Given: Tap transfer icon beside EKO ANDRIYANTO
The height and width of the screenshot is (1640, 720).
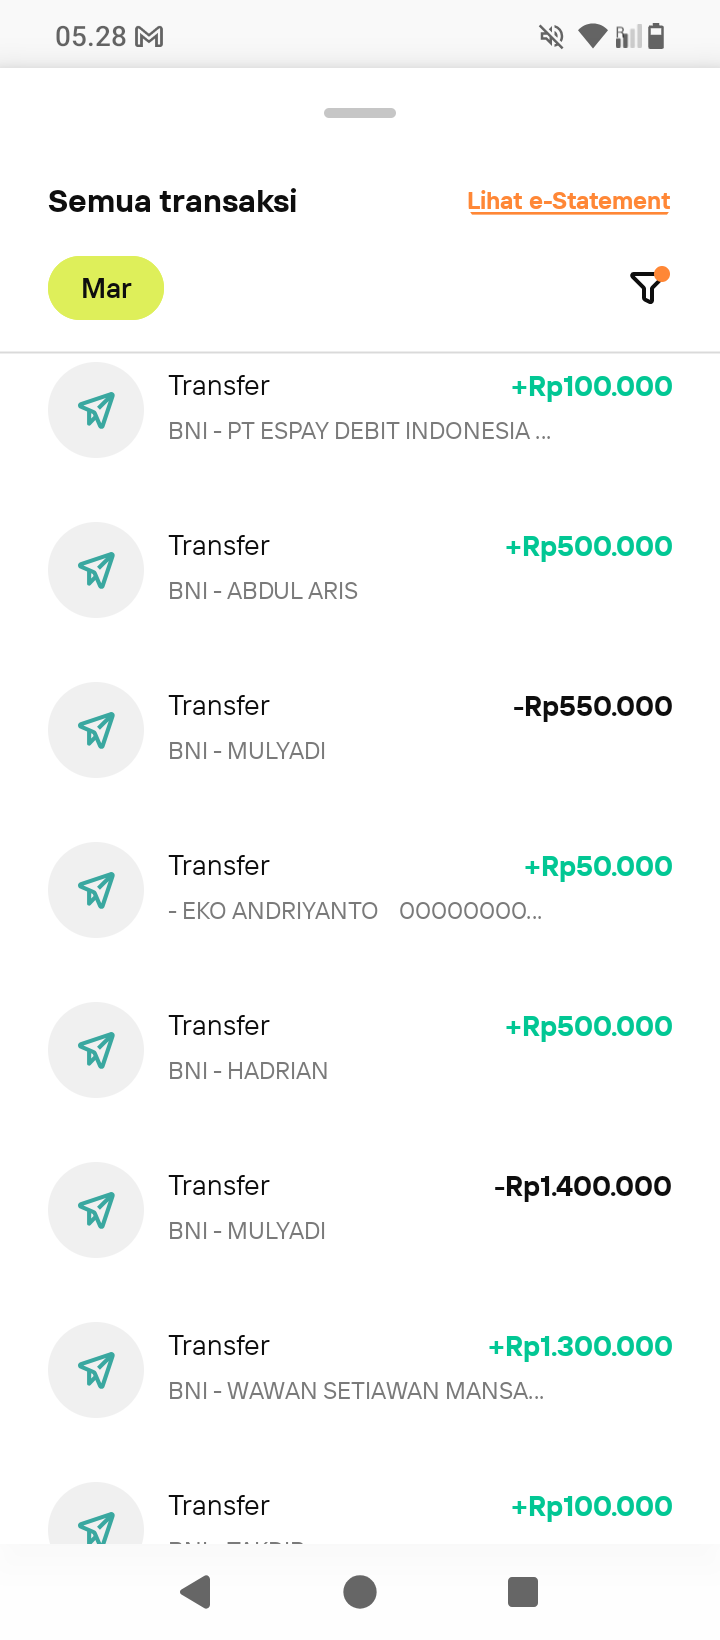Looking at the screenshot, I should click(96, 890).
